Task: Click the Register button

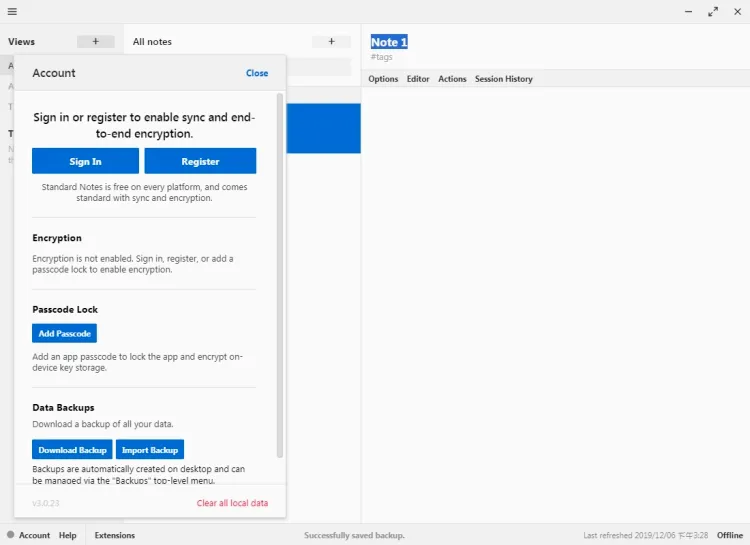Action: click(200, 161)
